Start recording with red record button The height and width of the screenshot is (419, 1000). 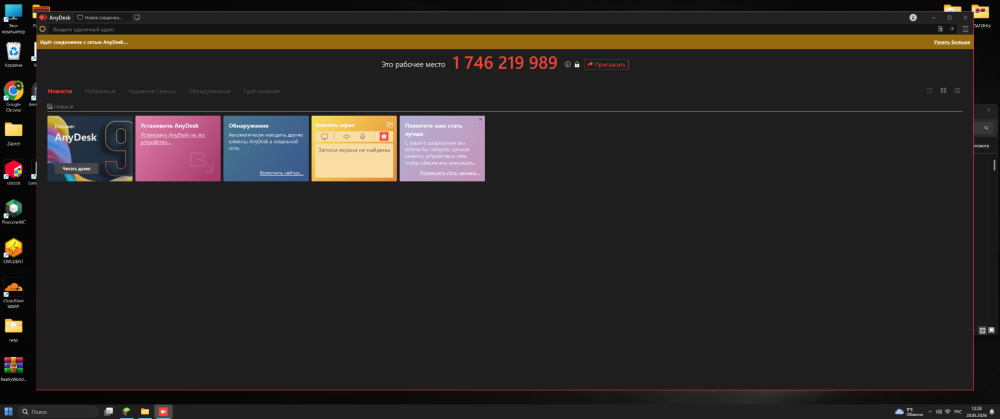tap(384, 136)
